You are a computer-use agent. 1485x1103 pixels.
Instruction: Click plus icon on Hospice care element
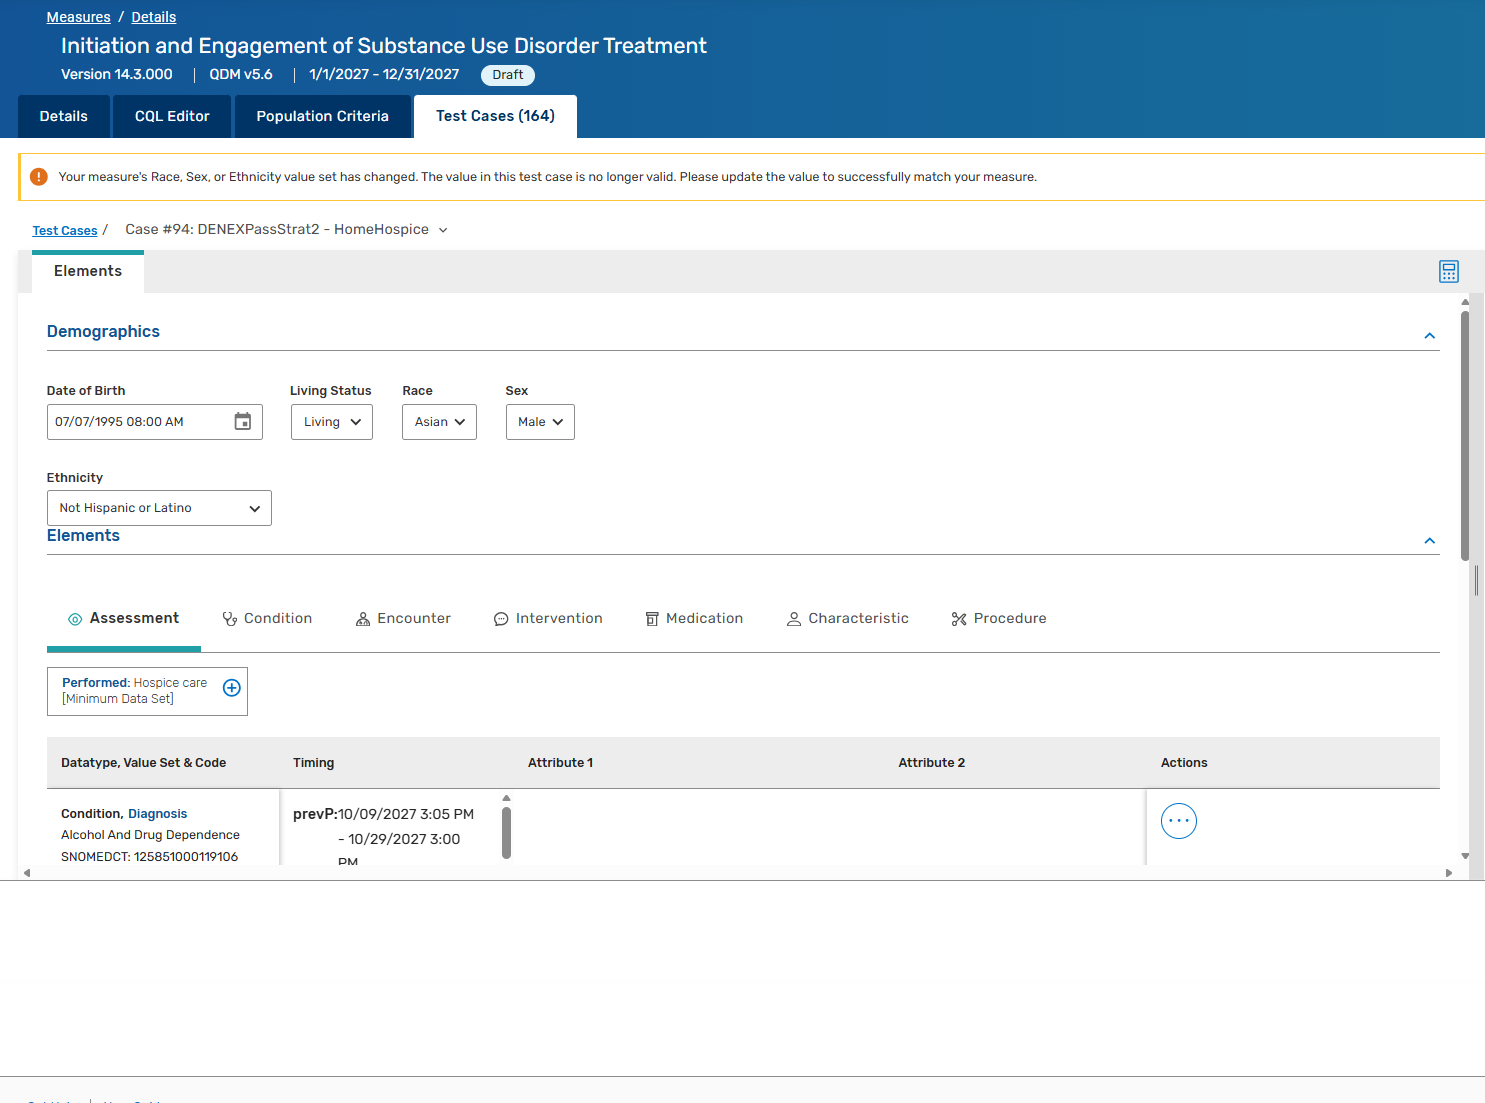point(231,688)
